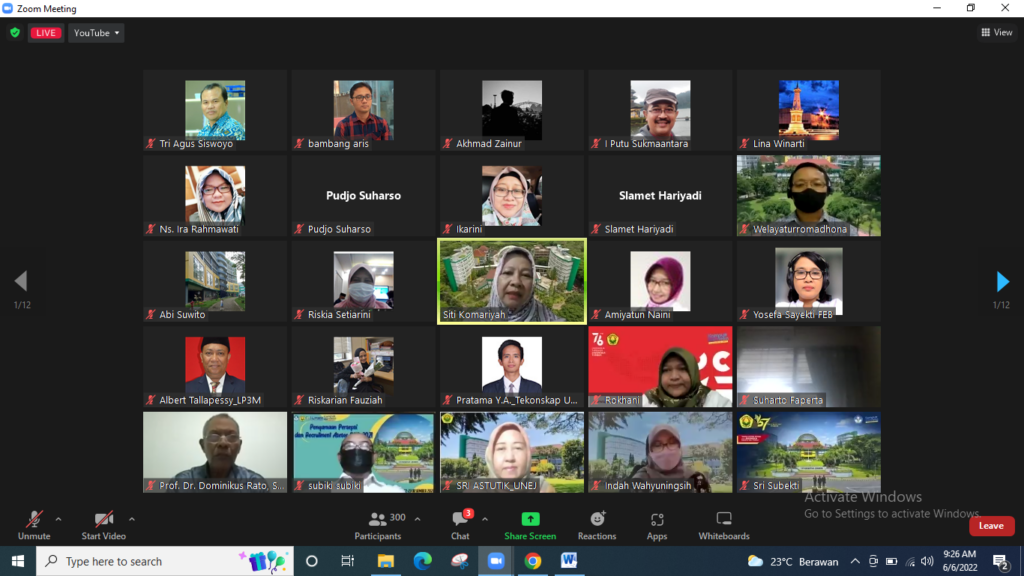Expand audio options arrow next to Unmute
Screen dimensions: 1024x576
pos(58,519)
